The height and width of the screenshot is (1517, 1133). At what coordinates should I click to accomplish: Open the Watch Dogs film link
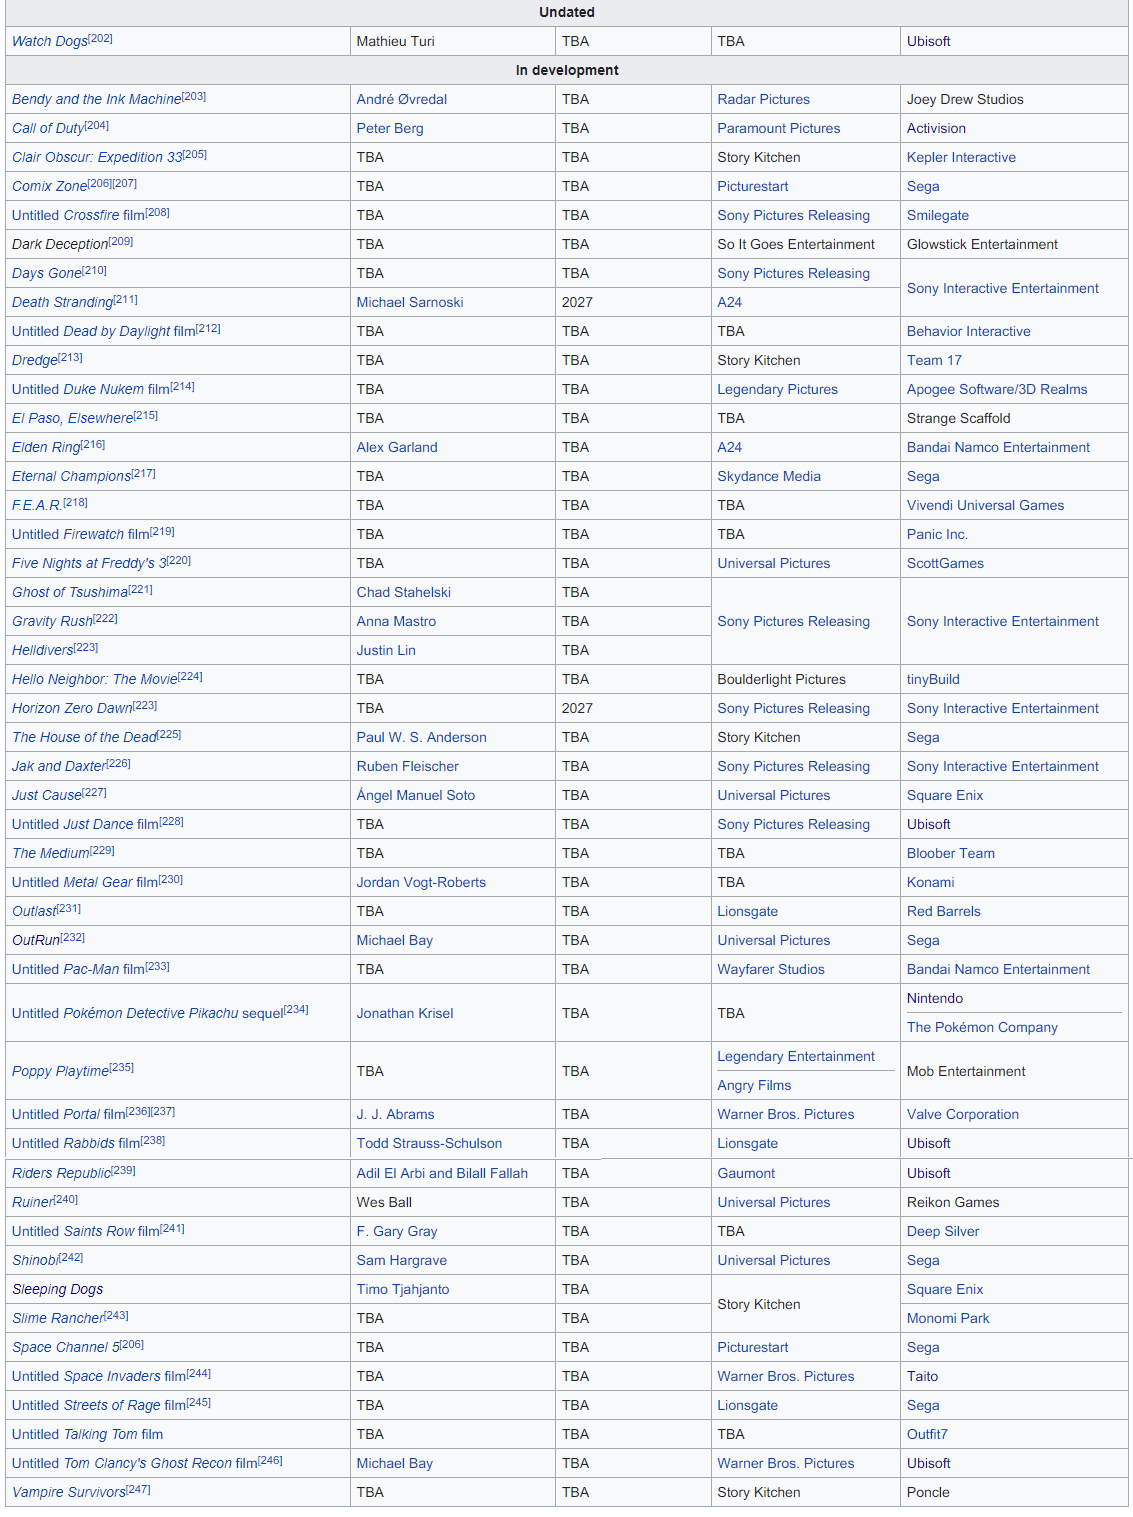tap(49, 42)
